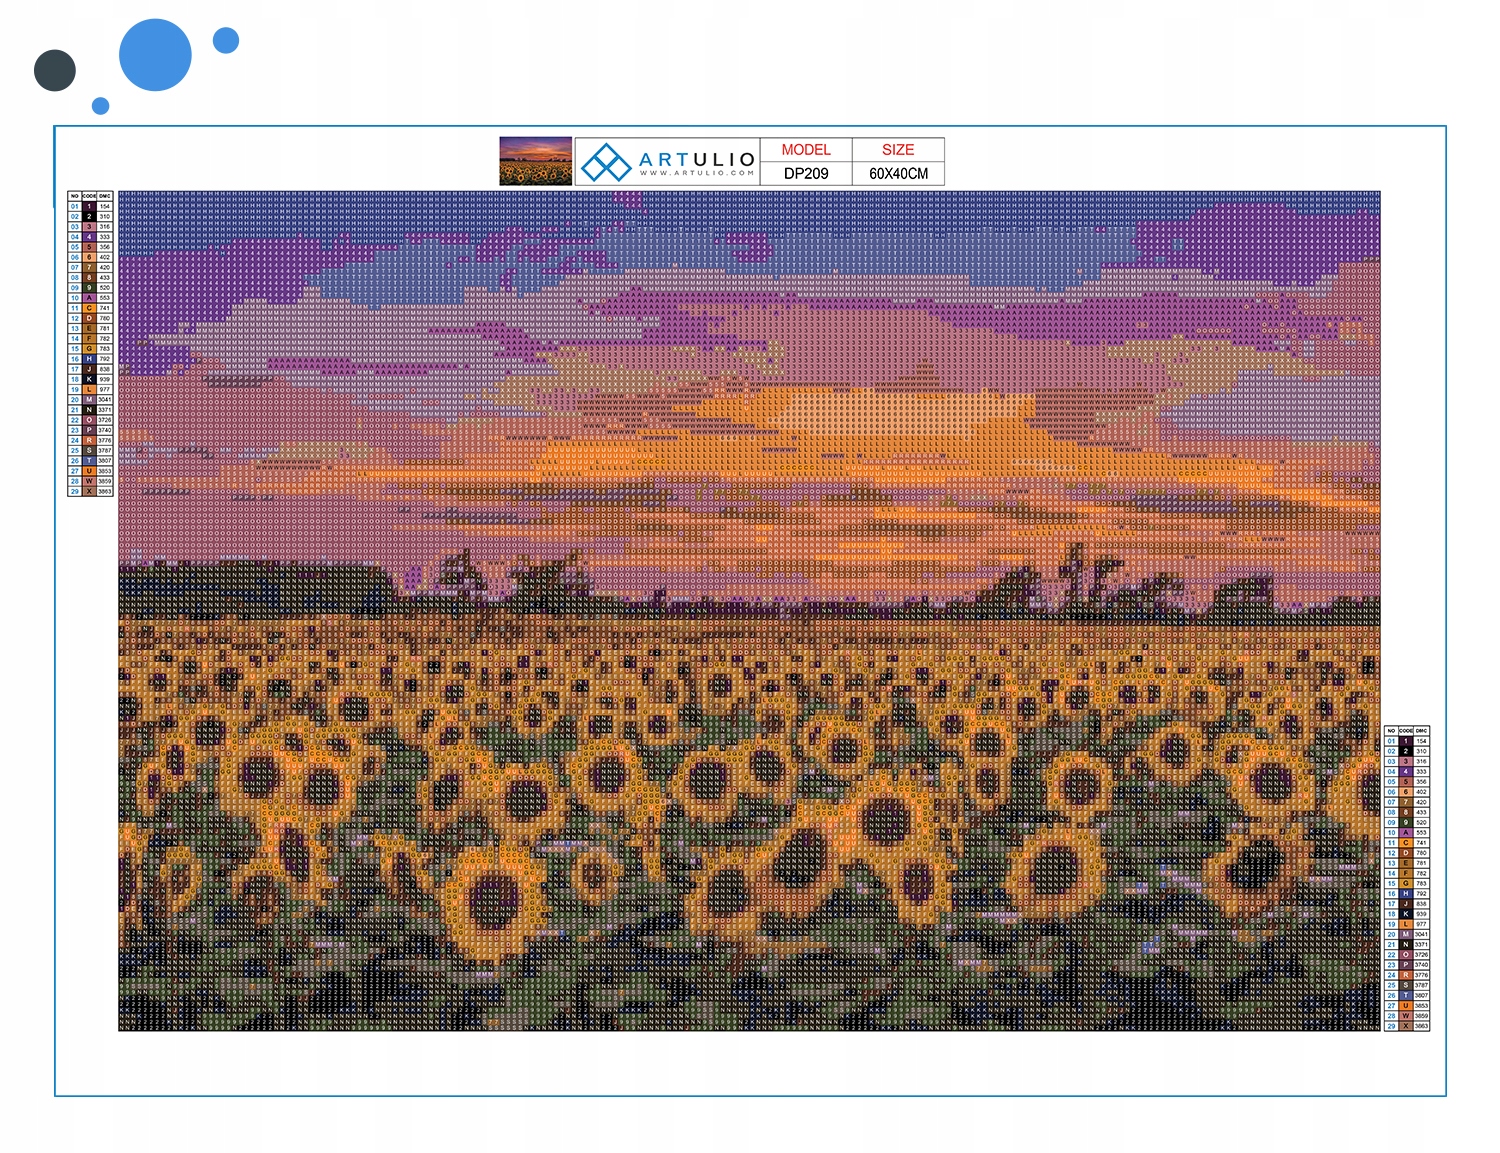
Task: Pick purple swatch code 4 in left legend
Action: [89, 237]
